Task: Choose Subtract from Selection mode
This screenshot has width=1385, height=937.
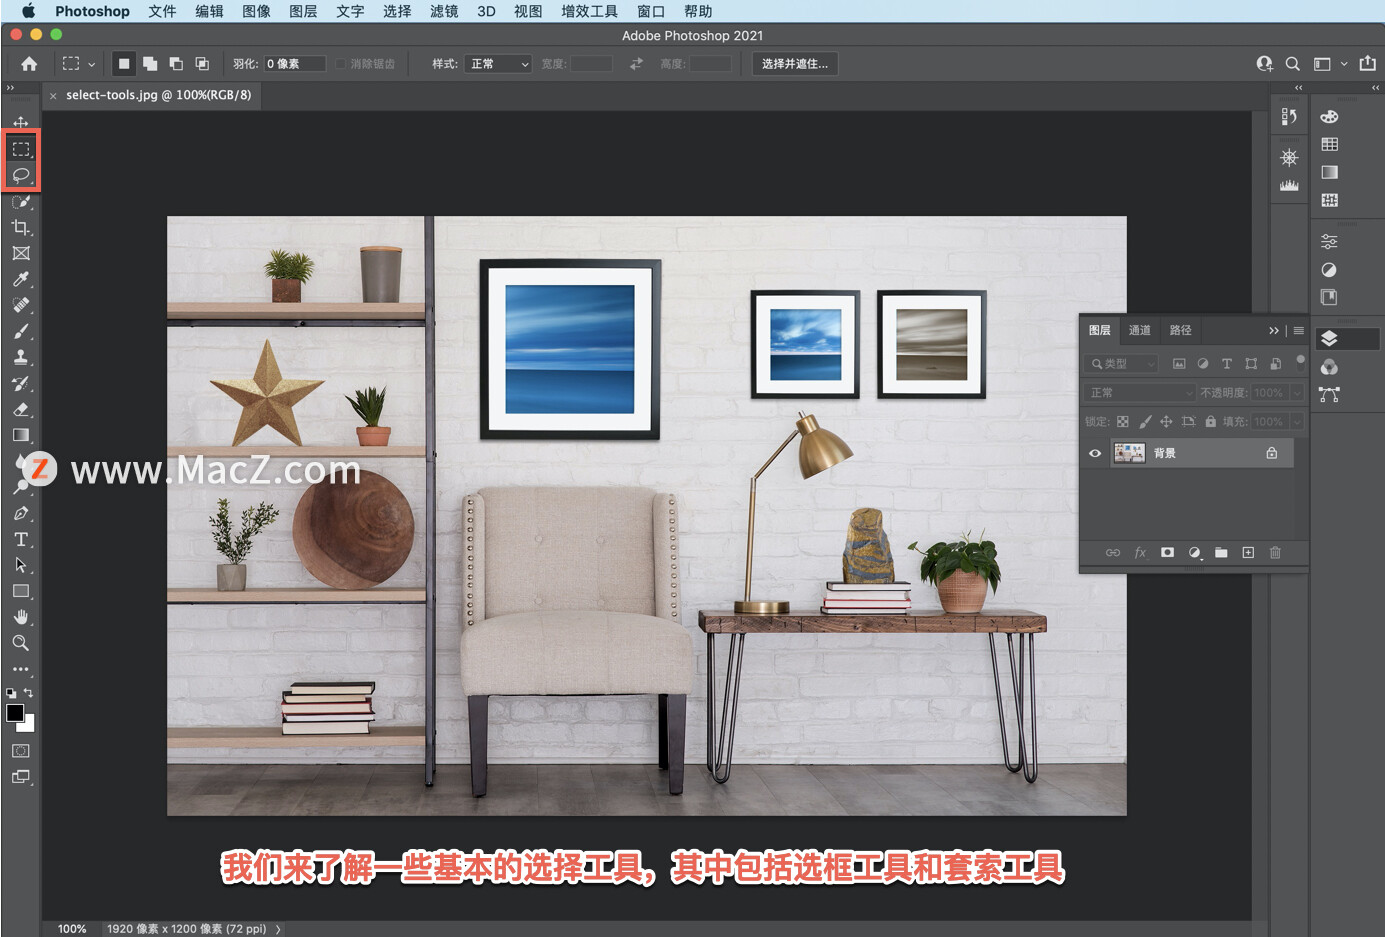Action: pos(176,64)
